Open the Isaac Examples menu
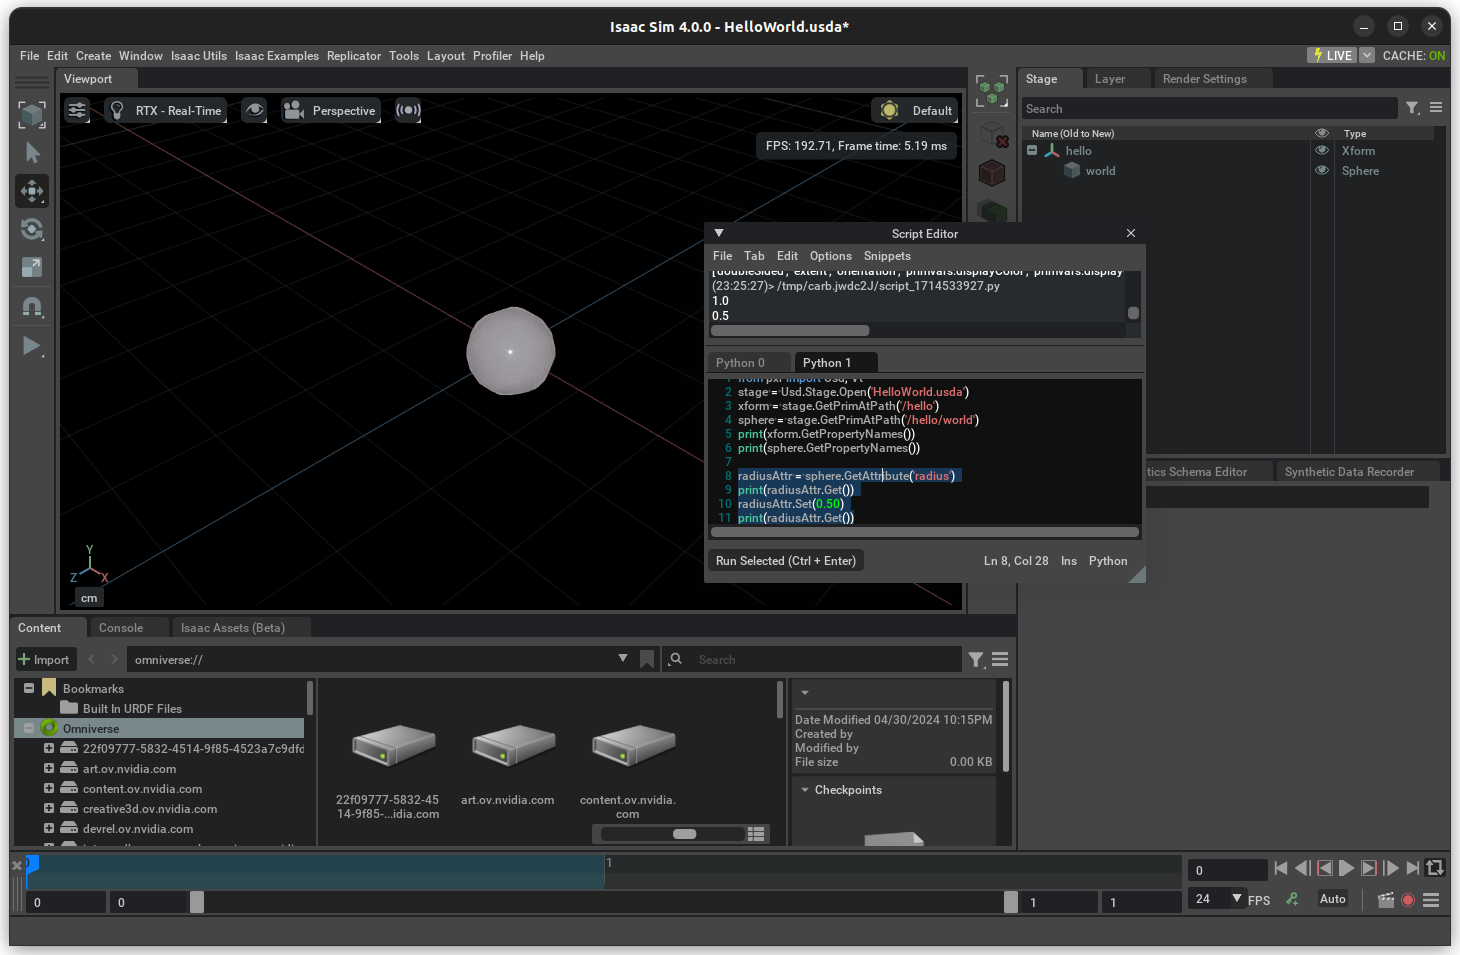The height and width of the screenshot is (955, 1460). (x=276, y=56)
